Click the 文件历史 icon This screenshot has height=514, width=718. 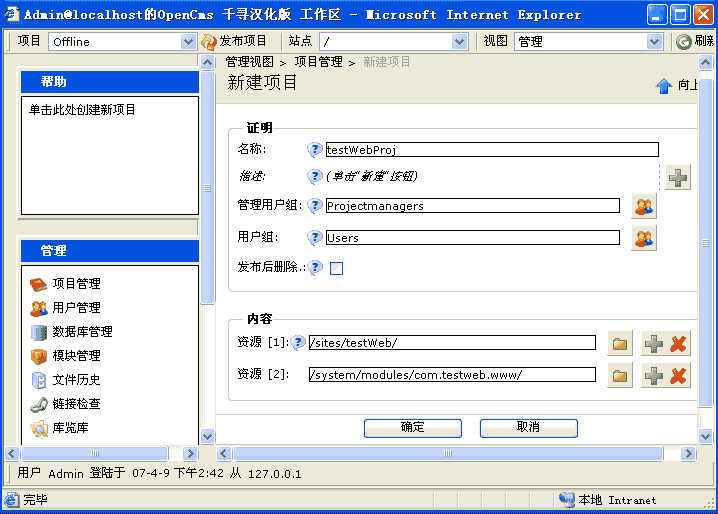(39, 380)
